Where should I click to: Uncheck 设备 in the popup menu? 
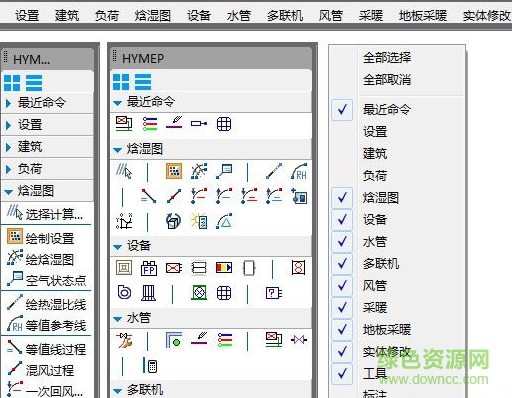click(x=342, y=219)
